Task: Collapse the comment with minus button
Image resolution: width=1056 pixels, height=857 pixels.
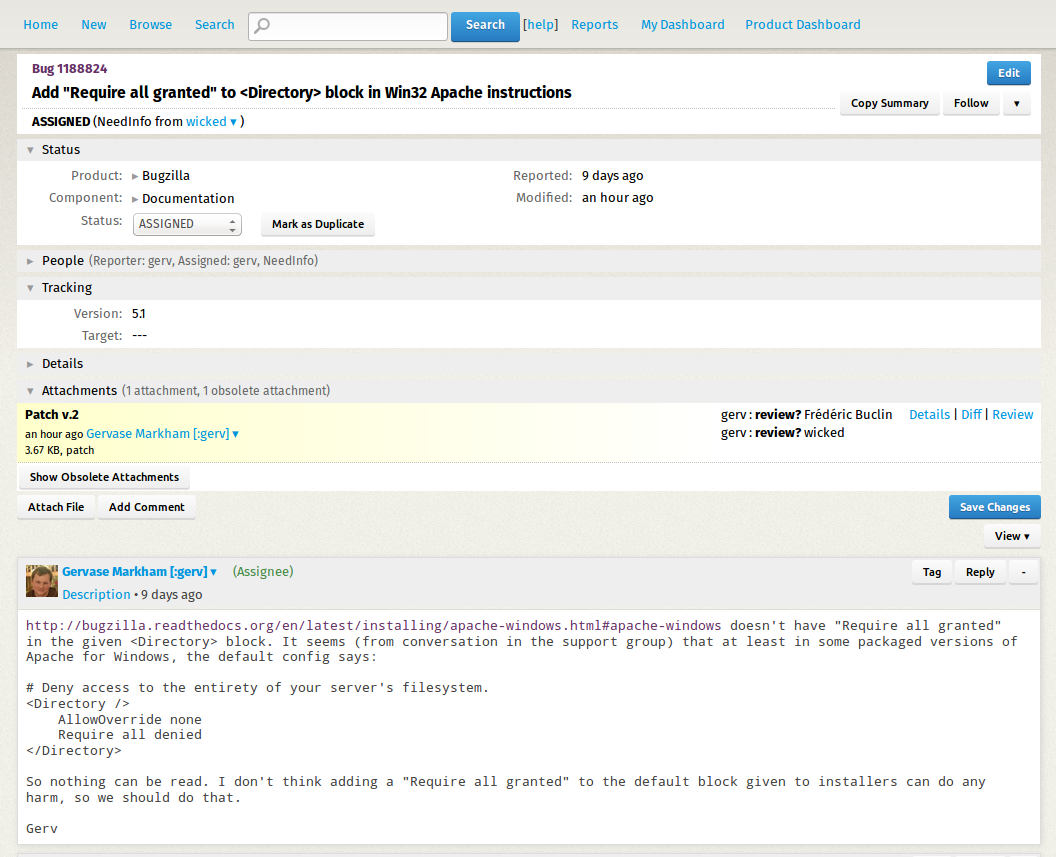Action: click(x=1023, y=572)
